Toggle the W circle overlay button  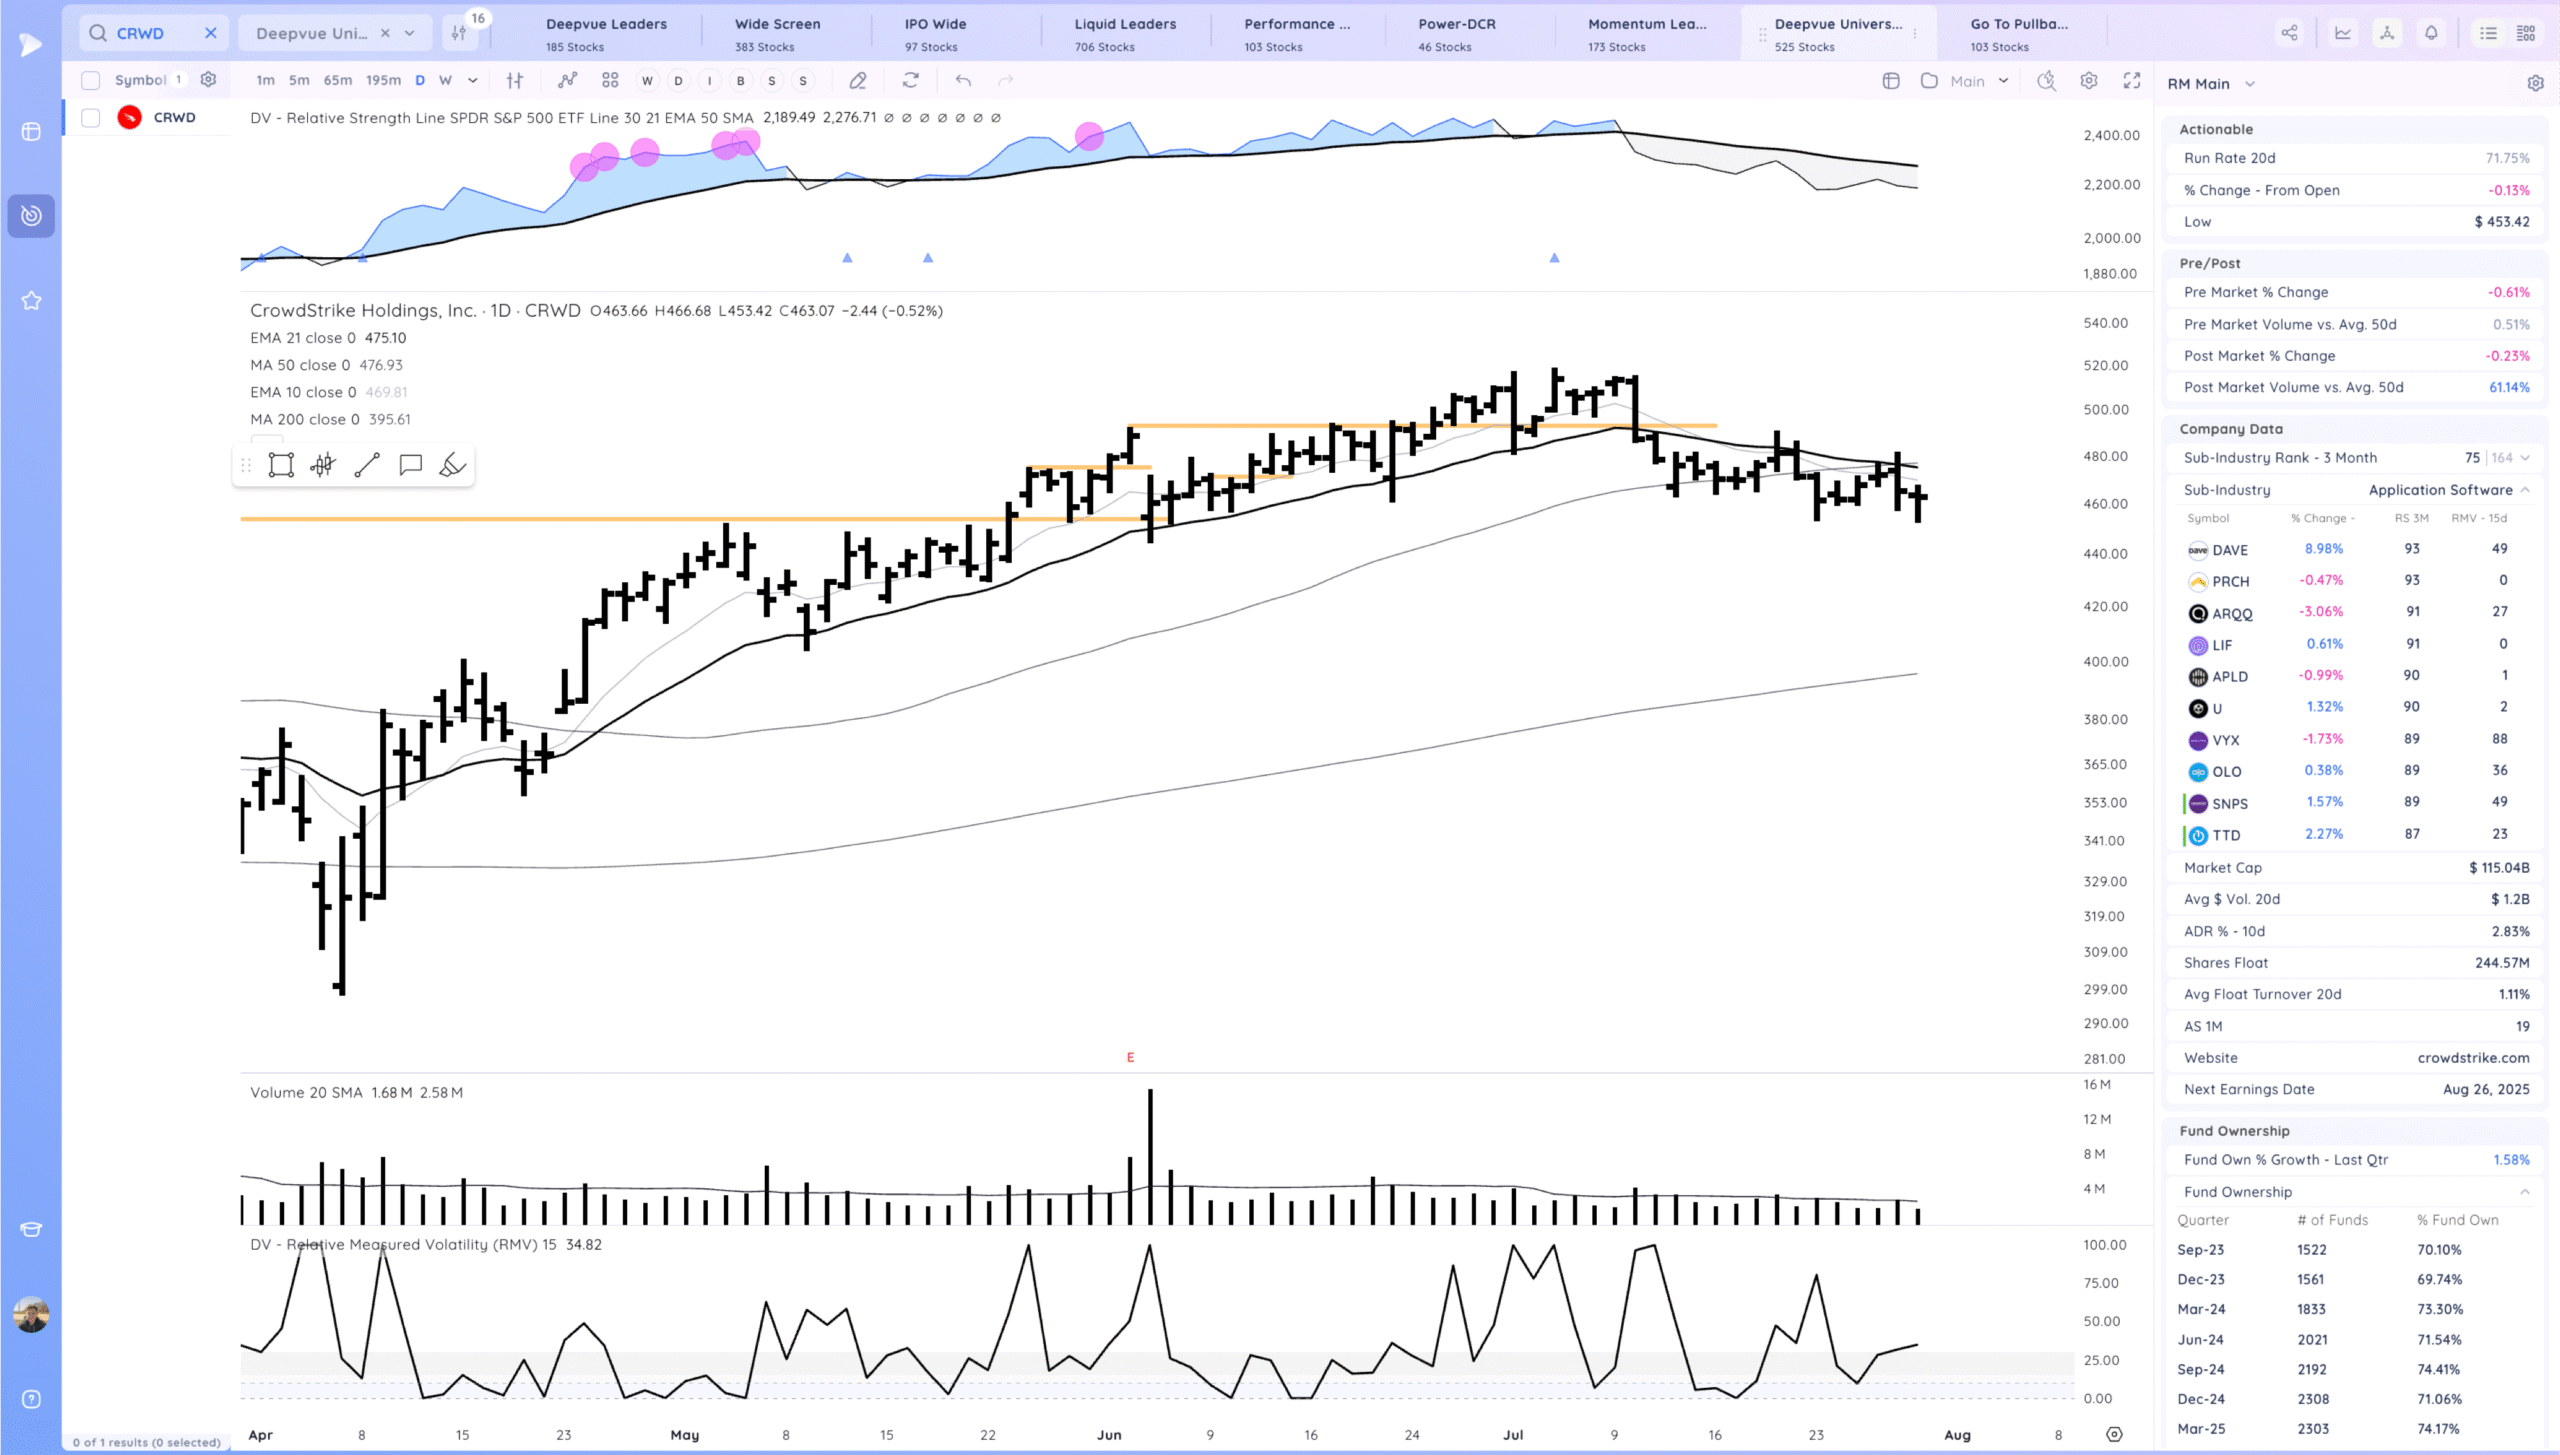click(x=647, y=81)
